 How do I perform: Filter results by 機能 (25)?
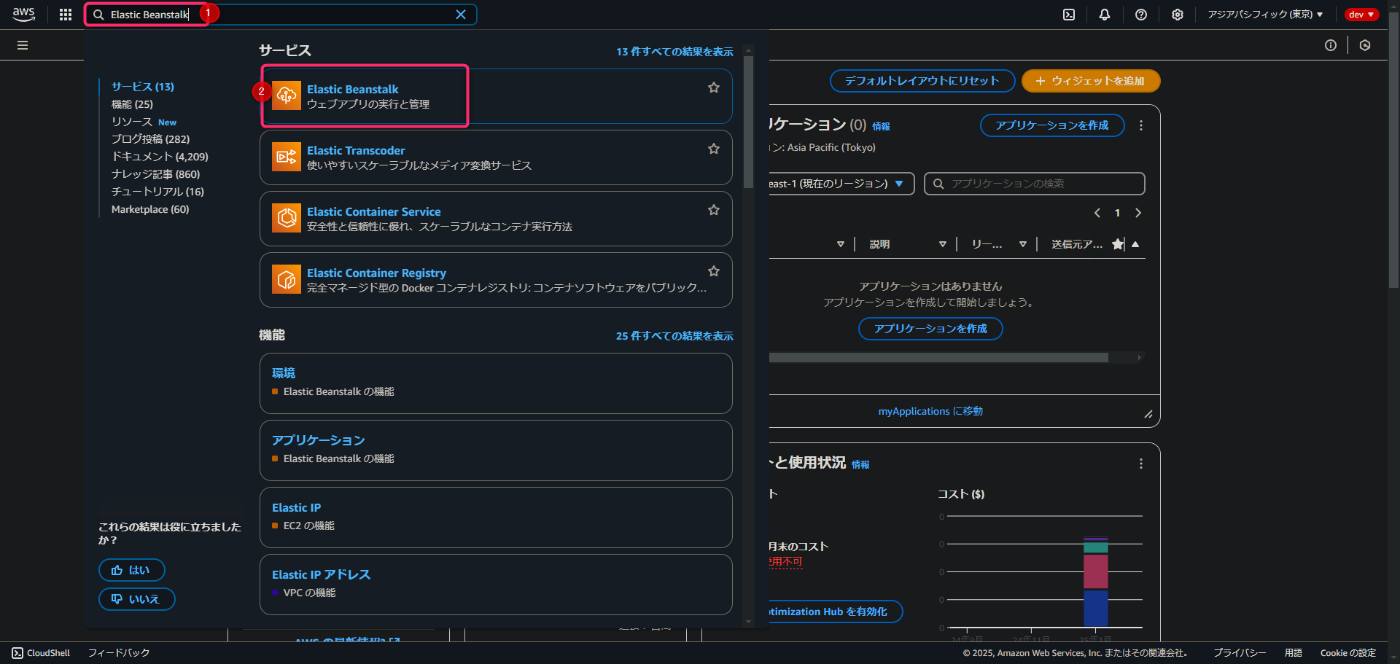pos(132,104)
